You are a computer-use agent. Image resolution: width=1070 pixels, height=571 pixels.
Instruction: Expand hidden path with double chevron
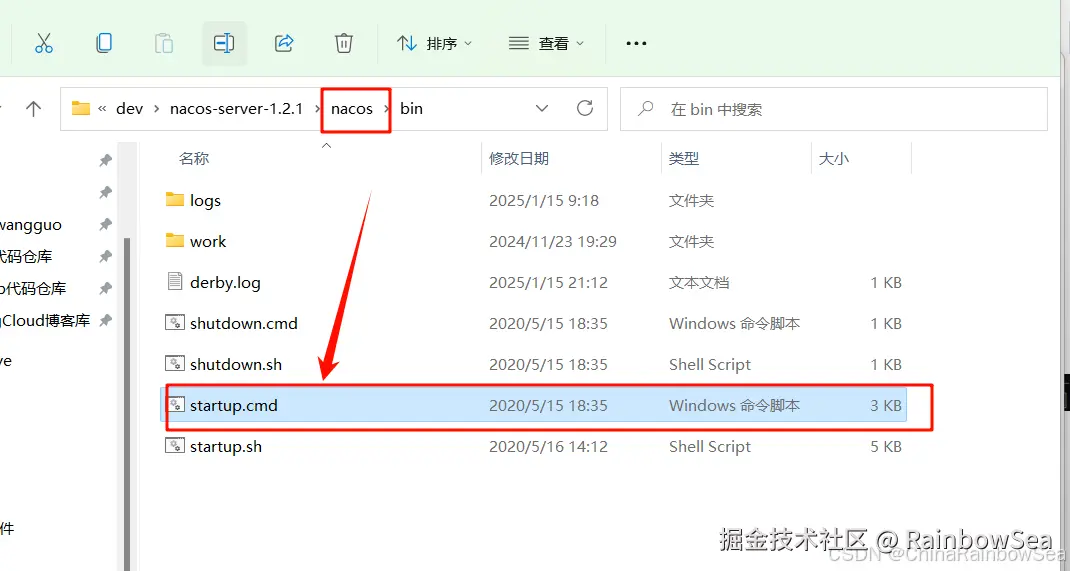[102, 109]
